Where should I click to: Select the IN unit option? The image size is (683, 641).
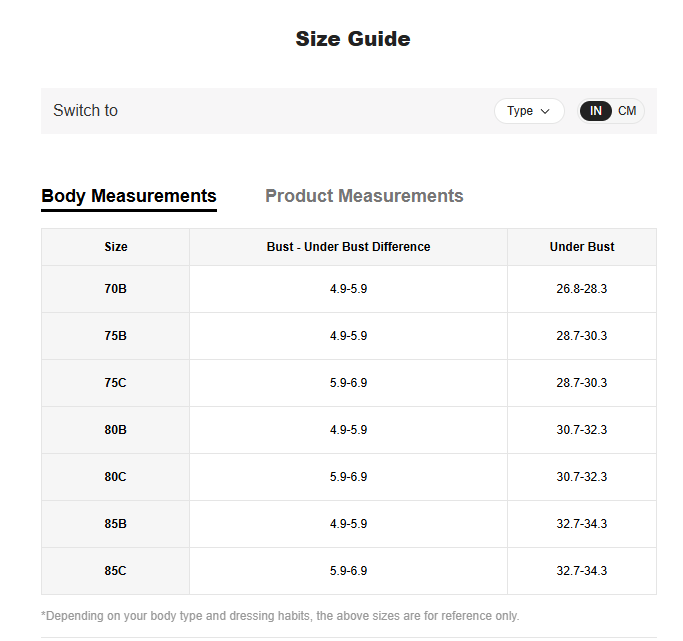[x=595, y=111]
